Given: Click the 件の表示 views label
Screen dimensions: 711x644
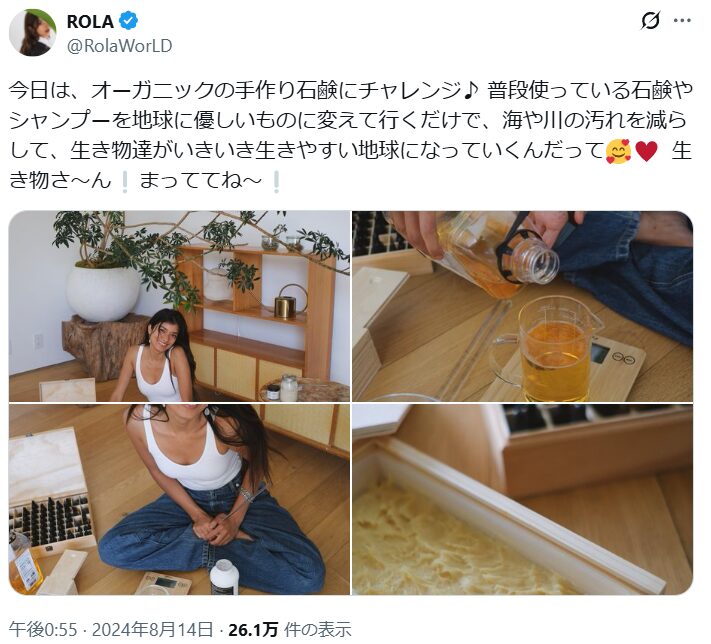Looking at the screenshot, I should point(317,629).
